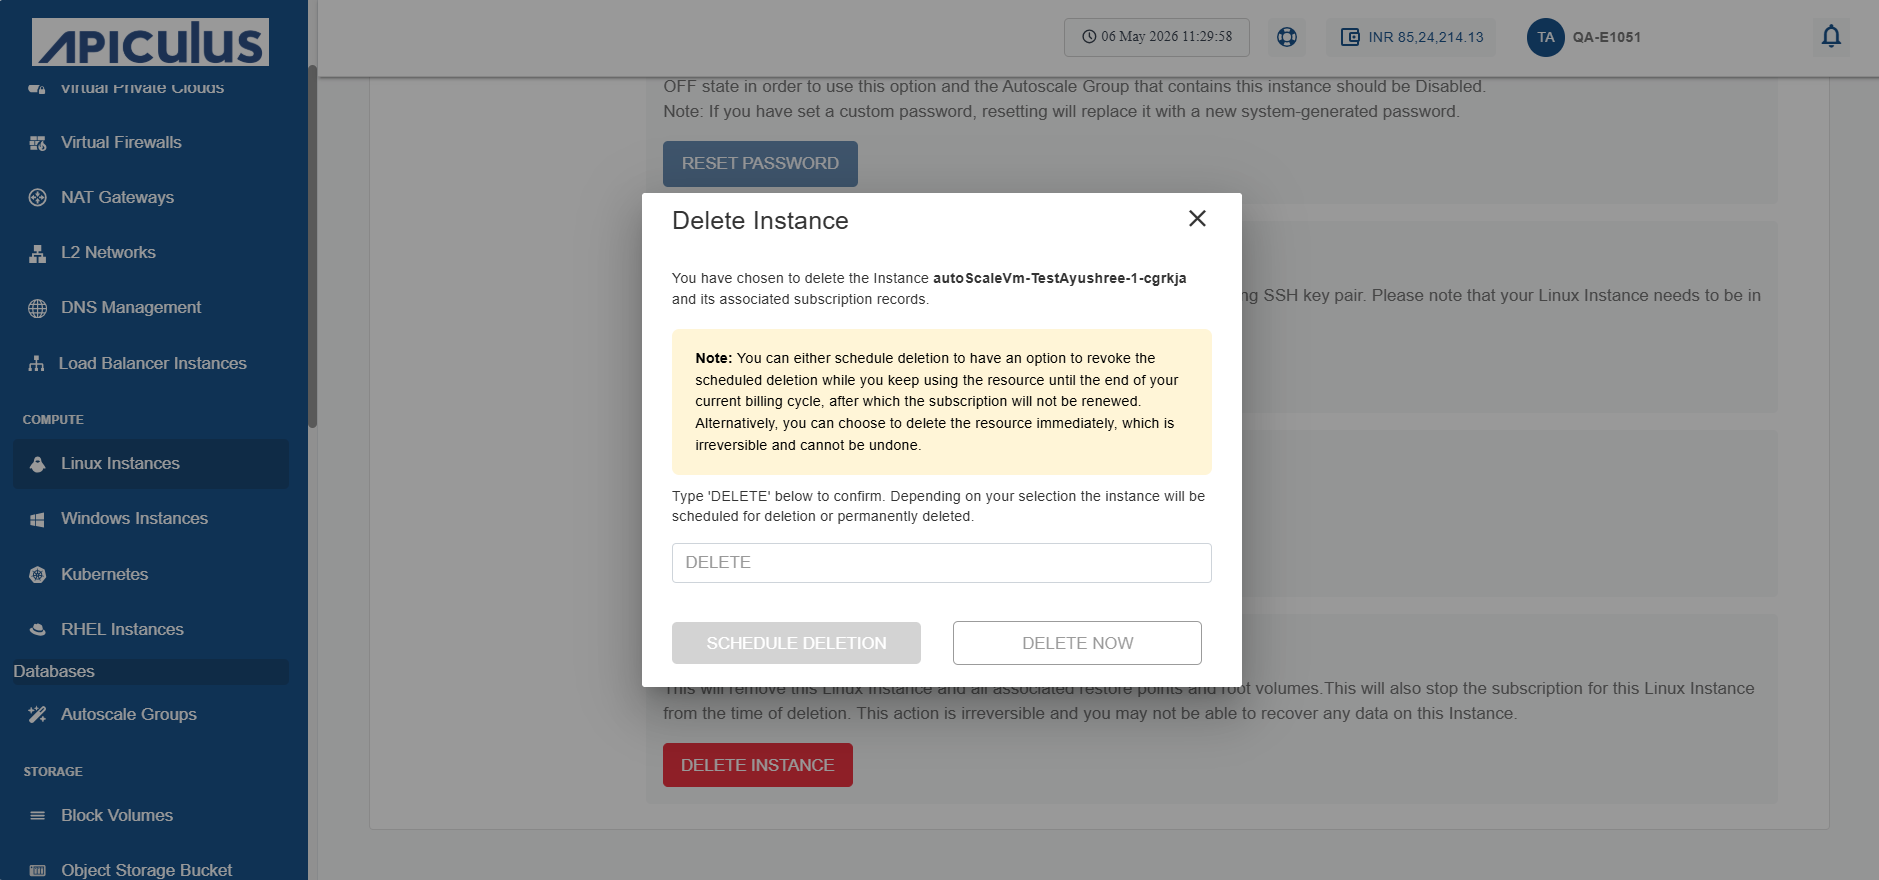The width and height of the screenshot is (1879, 880).
Task: Click the Linux Instances penguin icon
Action: click(38, 464)
